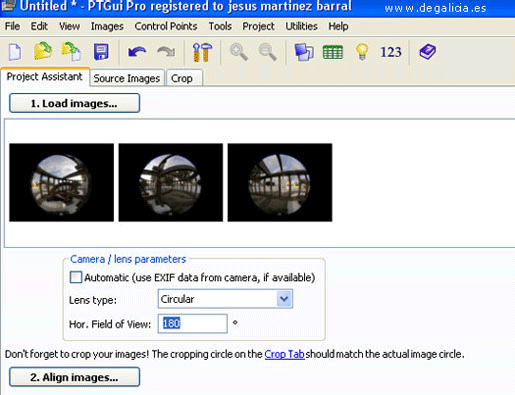The image size is (515, 395).
Task: Open a project with the folder icon
Action: pos(43,51)
